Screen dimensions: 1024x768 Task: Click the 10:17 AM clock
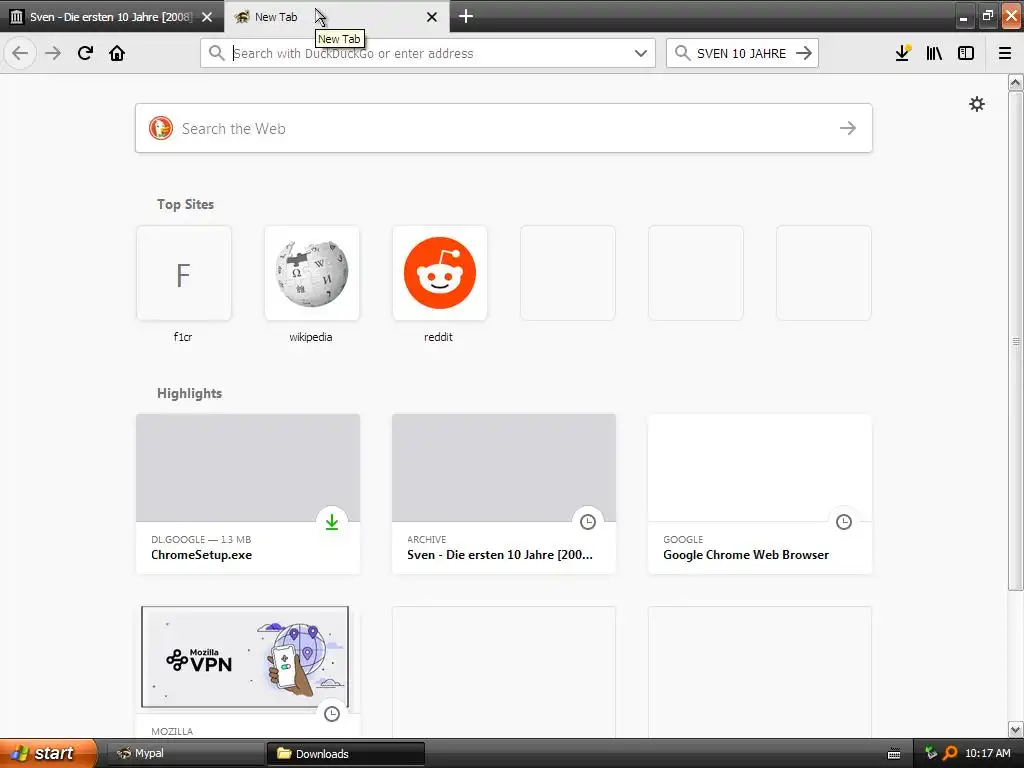click(987, 753)
